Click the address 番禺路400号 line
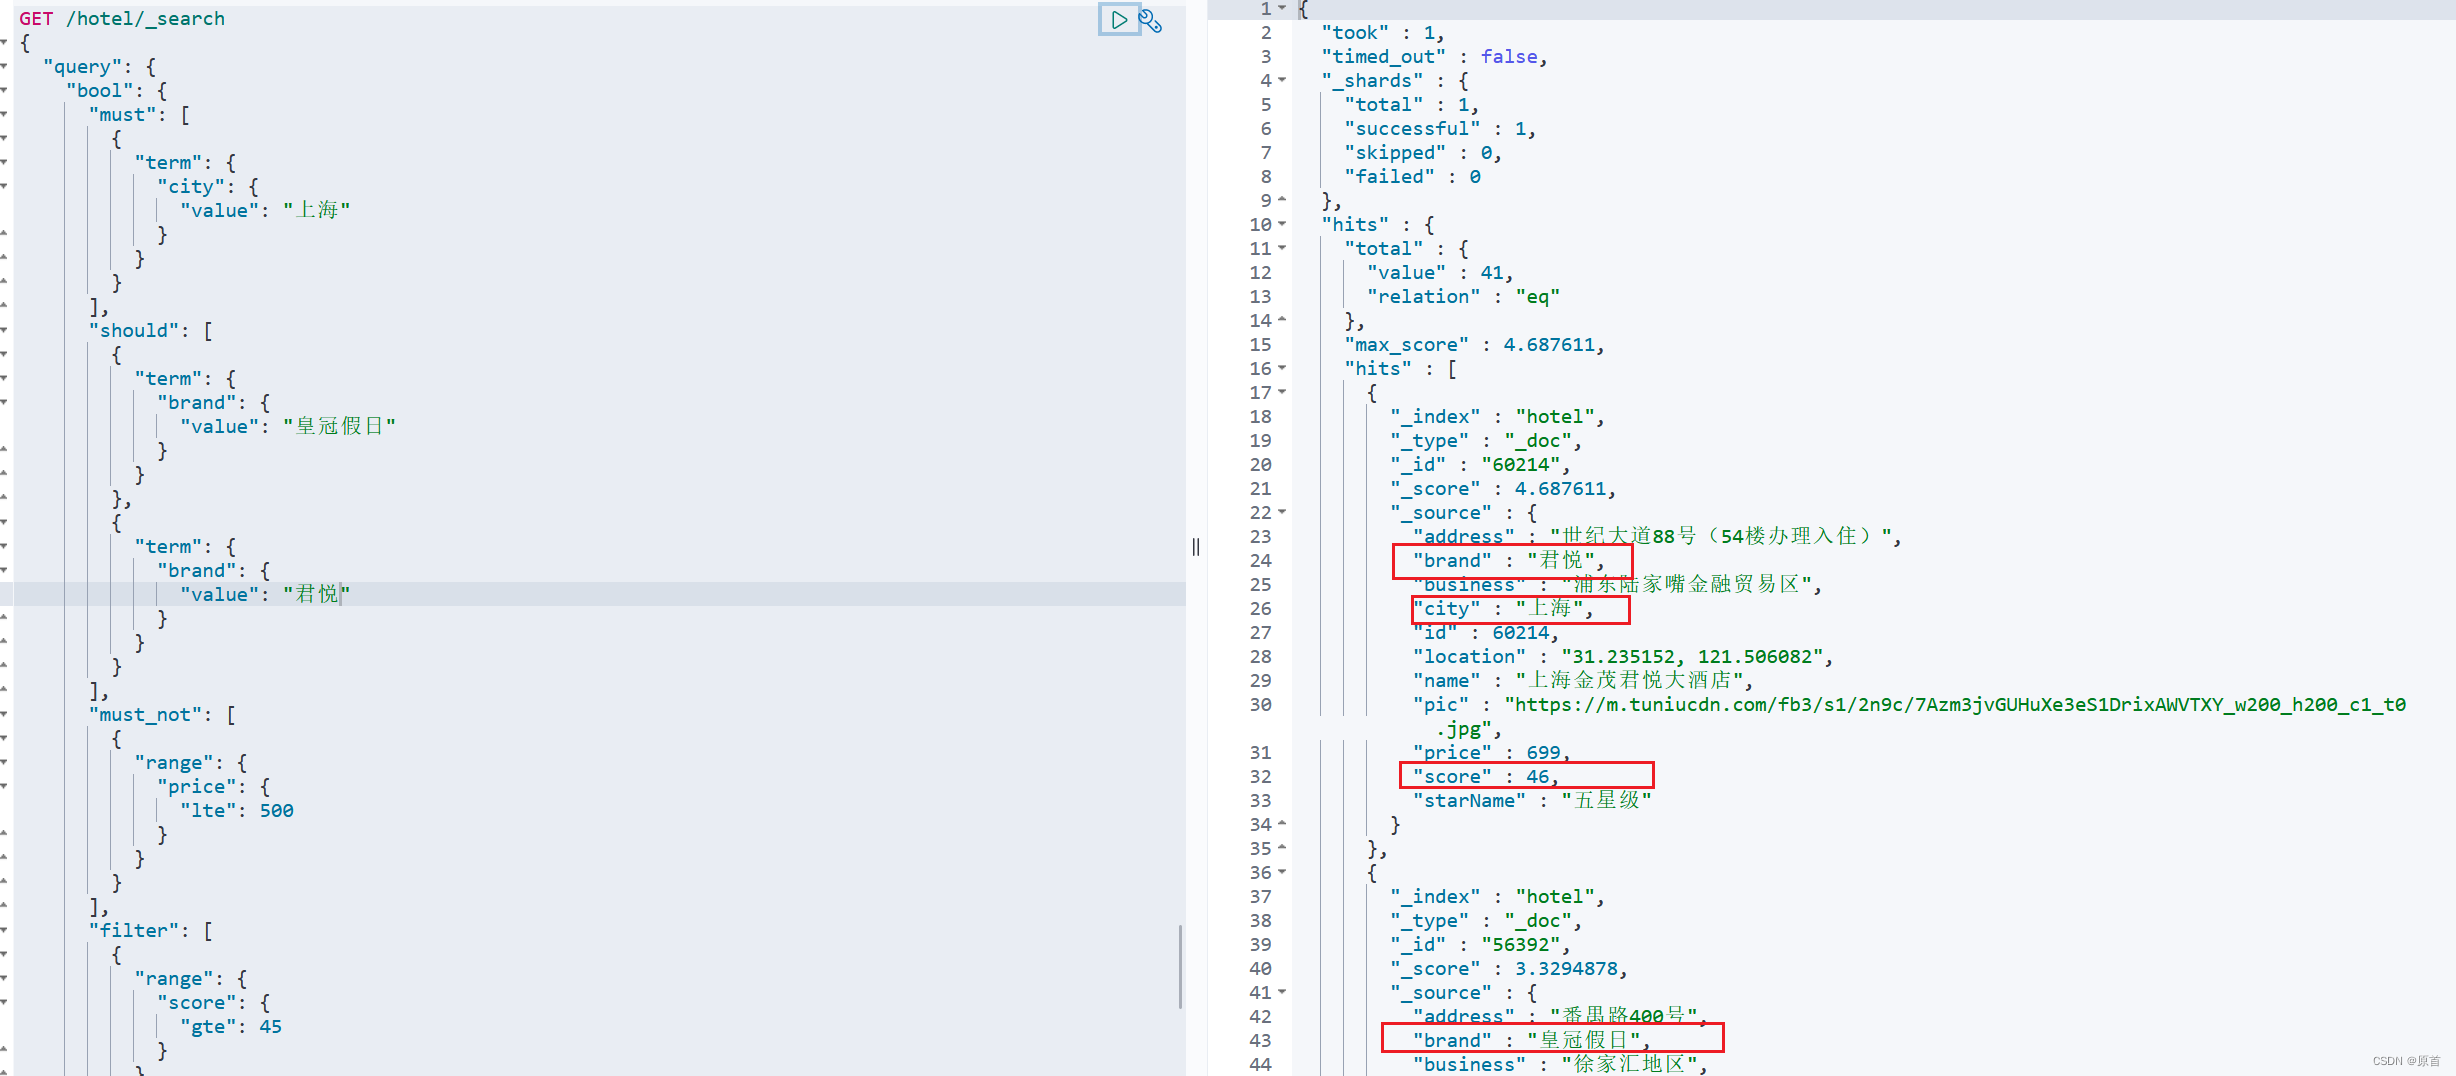Screen dimensions: 2456x1076 (1560, 1017)
